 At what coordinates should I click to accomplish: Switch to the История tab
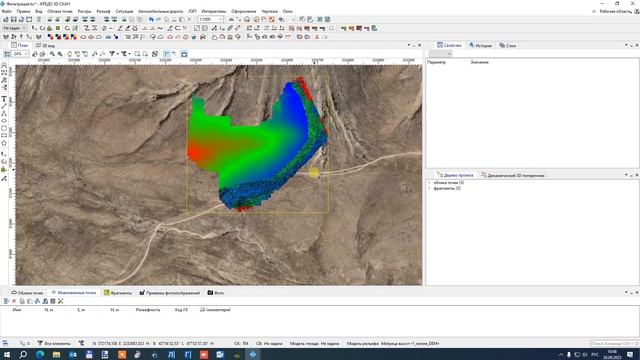coord(480,45)
